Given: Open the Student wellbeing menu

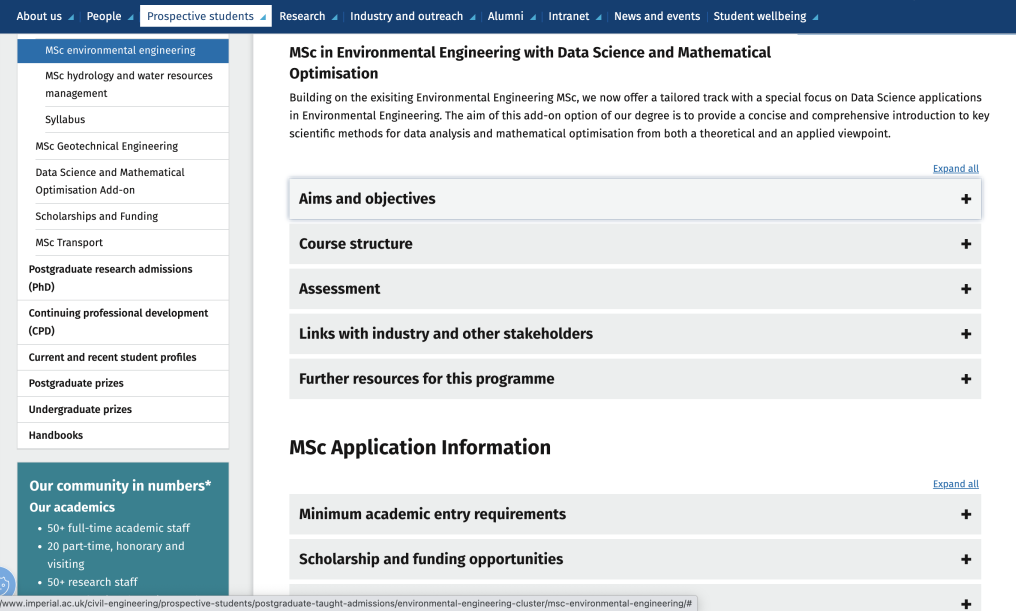Looking at the screenshot, I should (x=759, y=16).
